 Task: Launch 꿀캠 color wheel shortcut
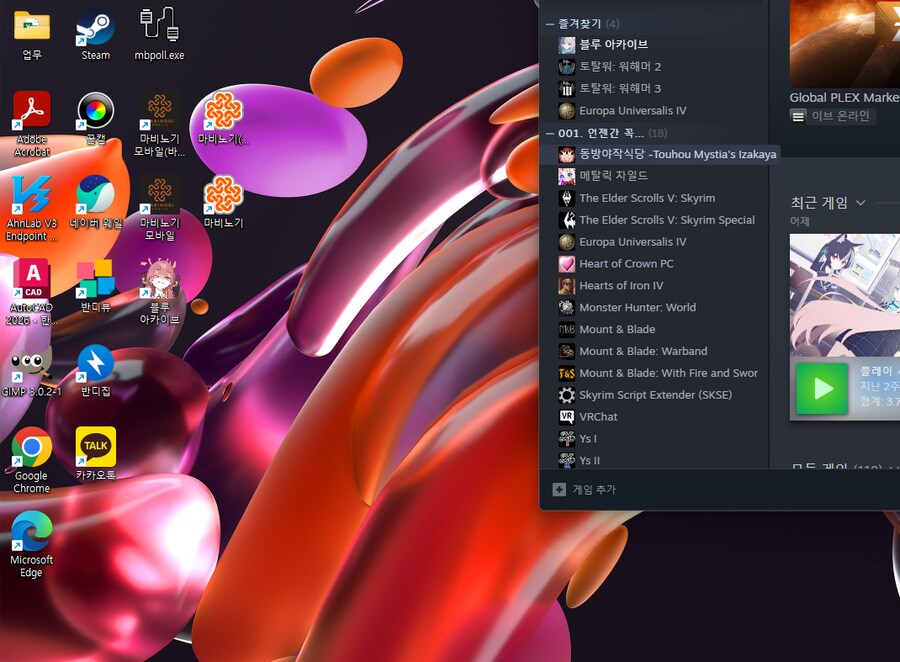pyautogui.click(x=95, y=118)
